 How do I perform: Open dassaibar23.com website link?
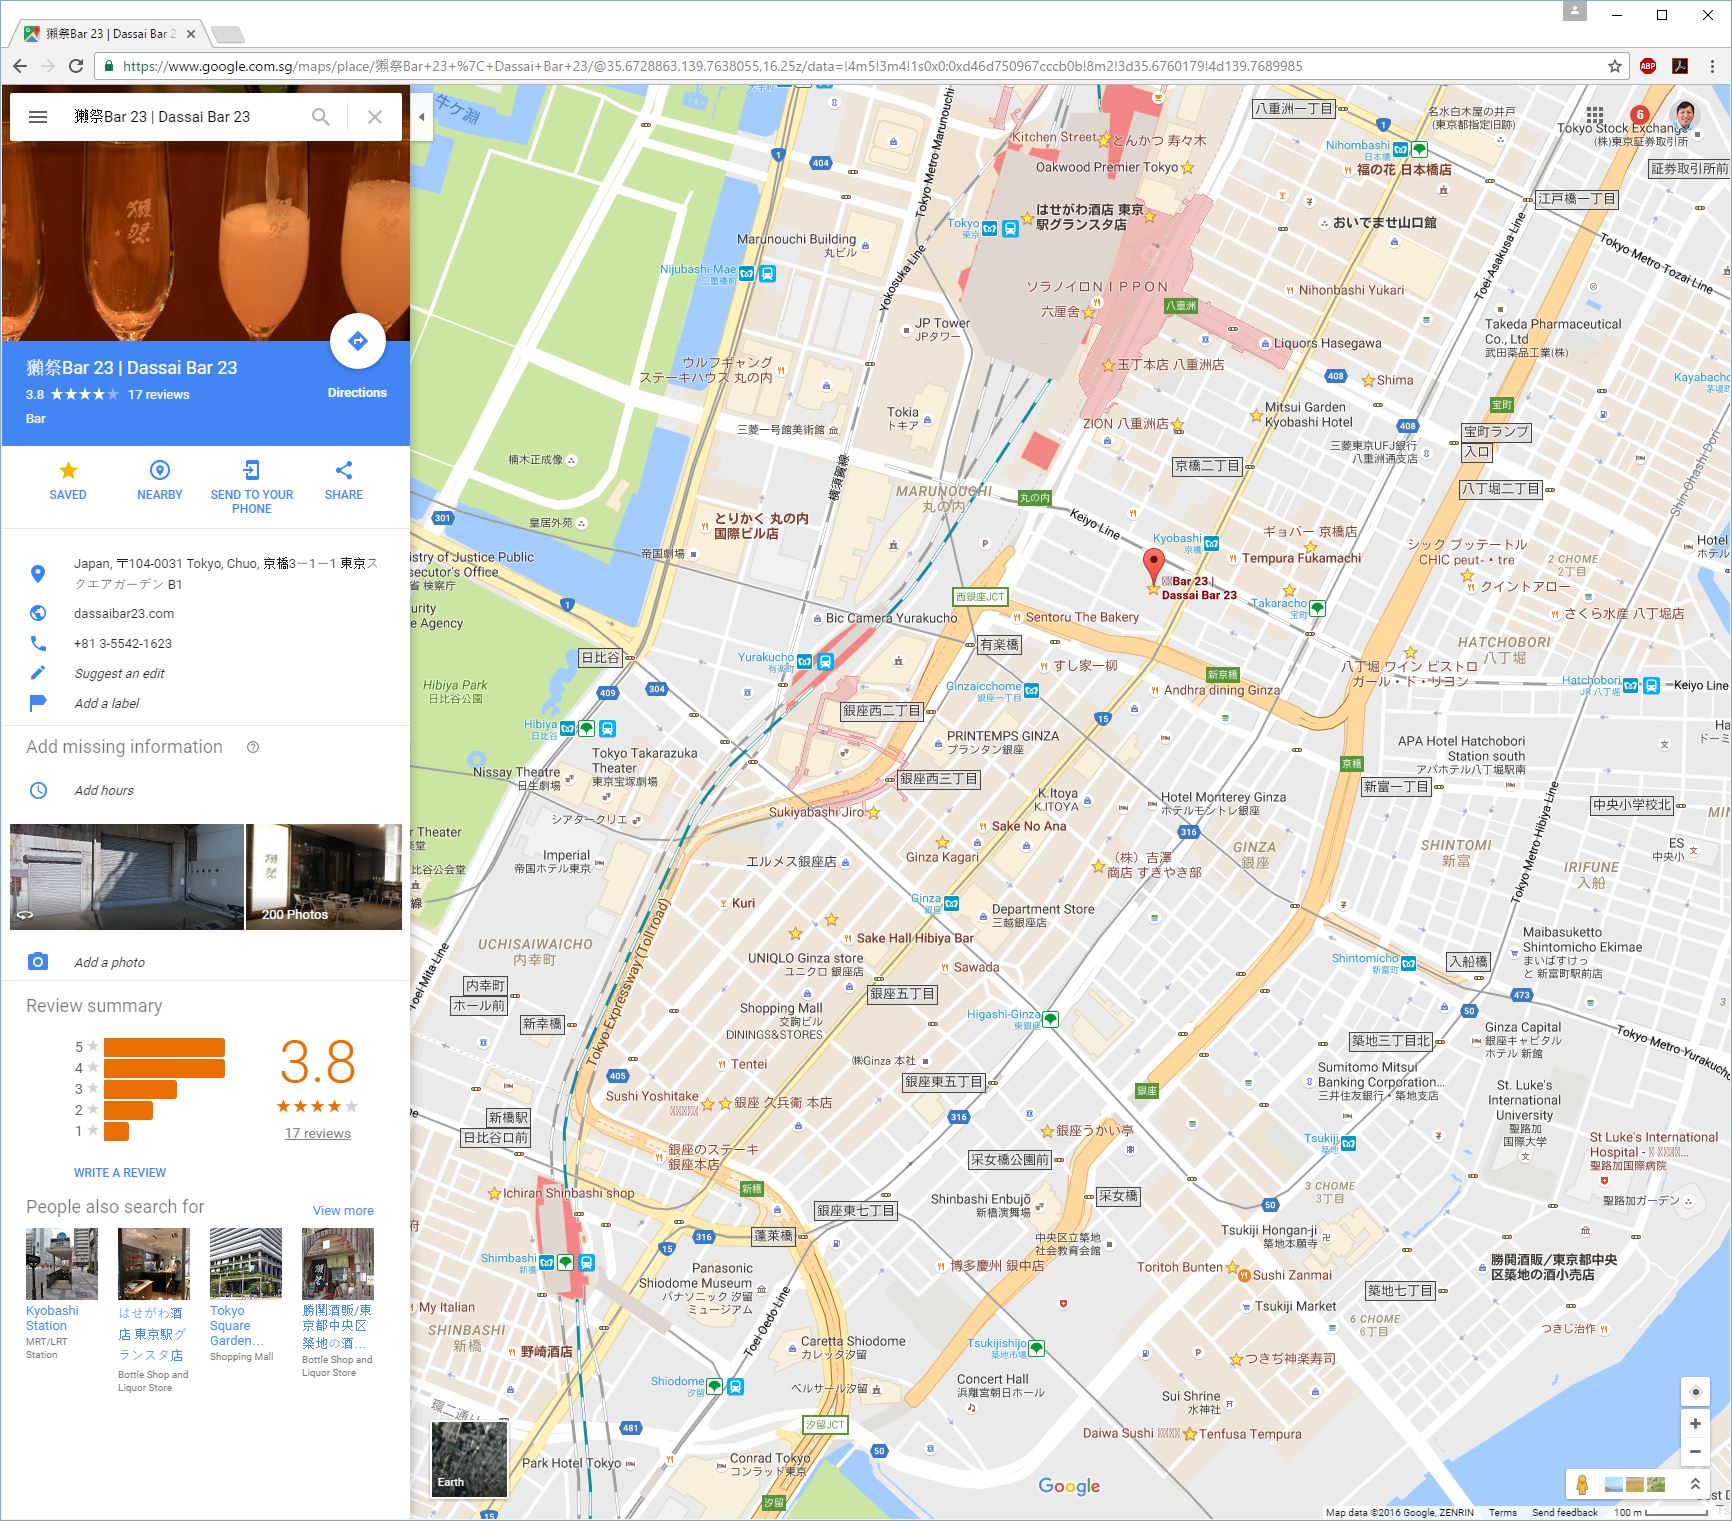click(x=124, y=614)
